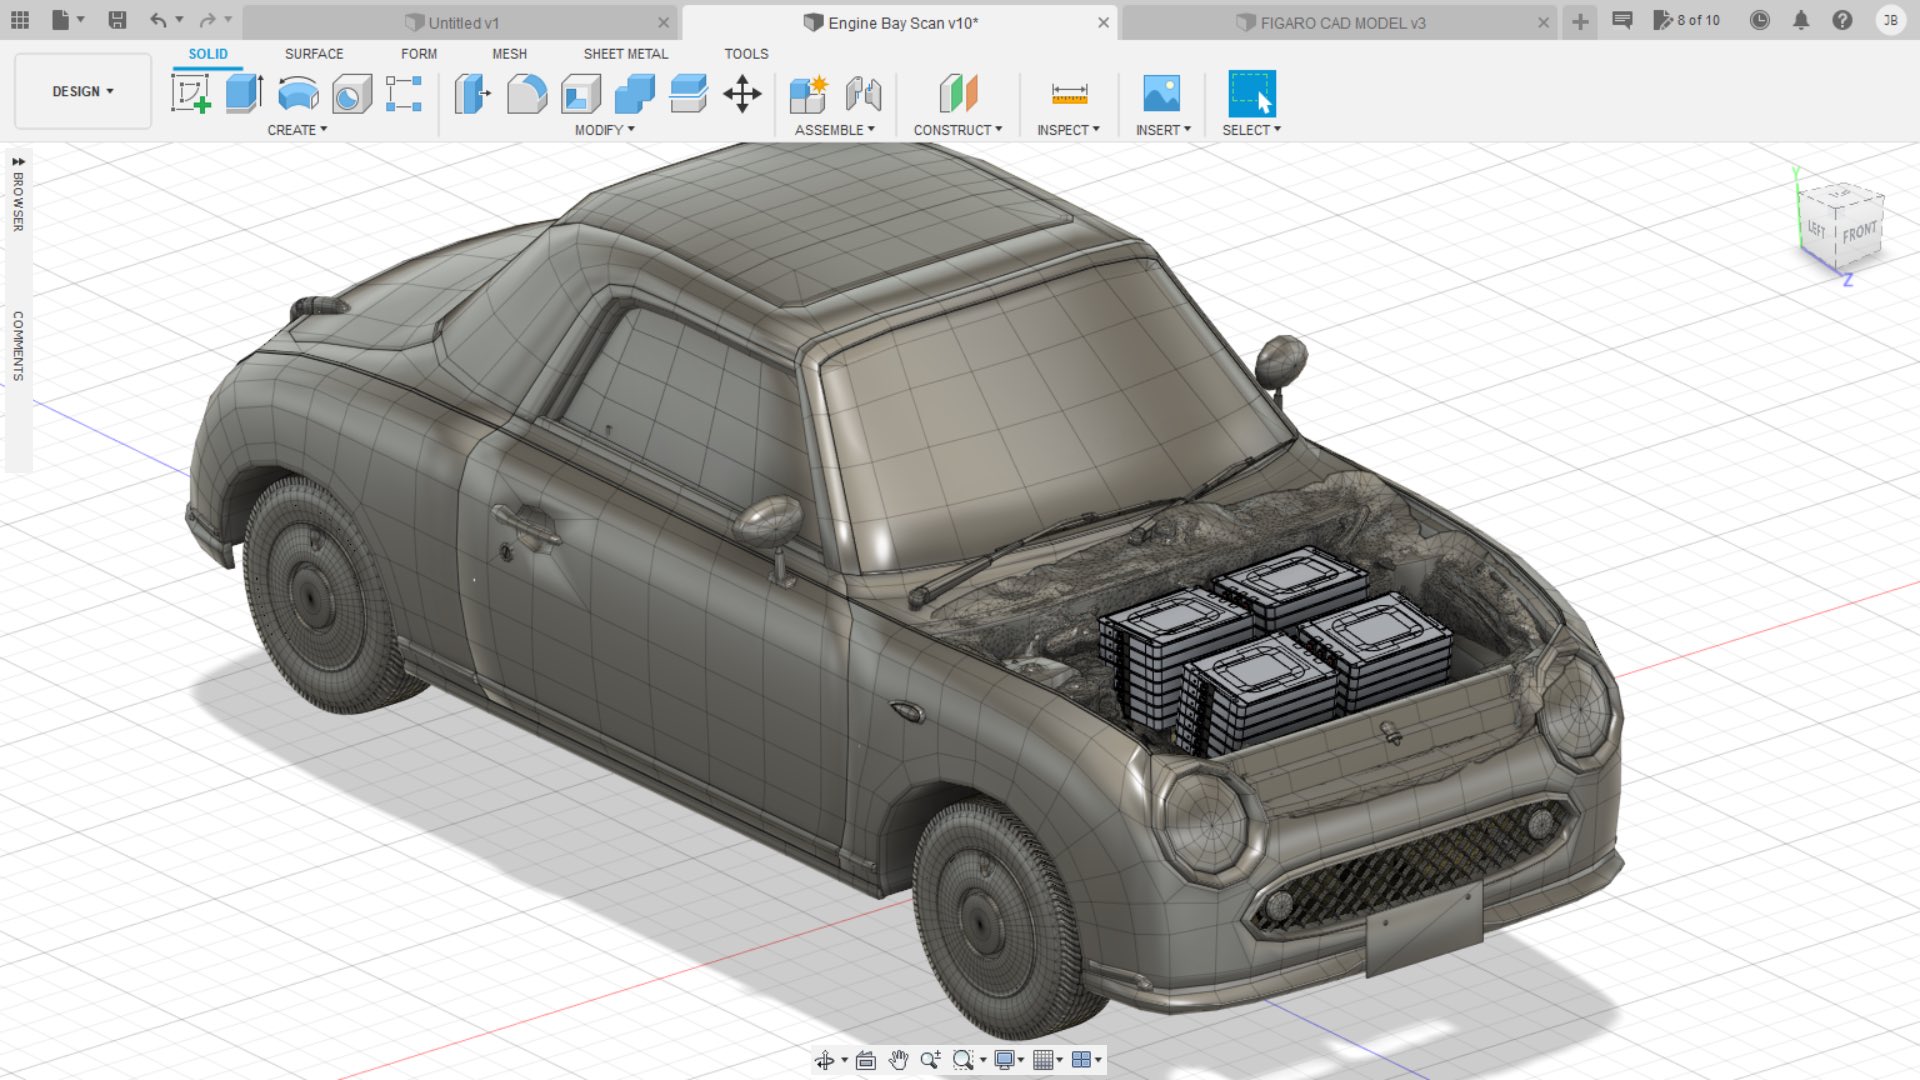The image size is (1920, 1080).
Task: Select the TOOLS ribbon tab
Action: [746, 54]
